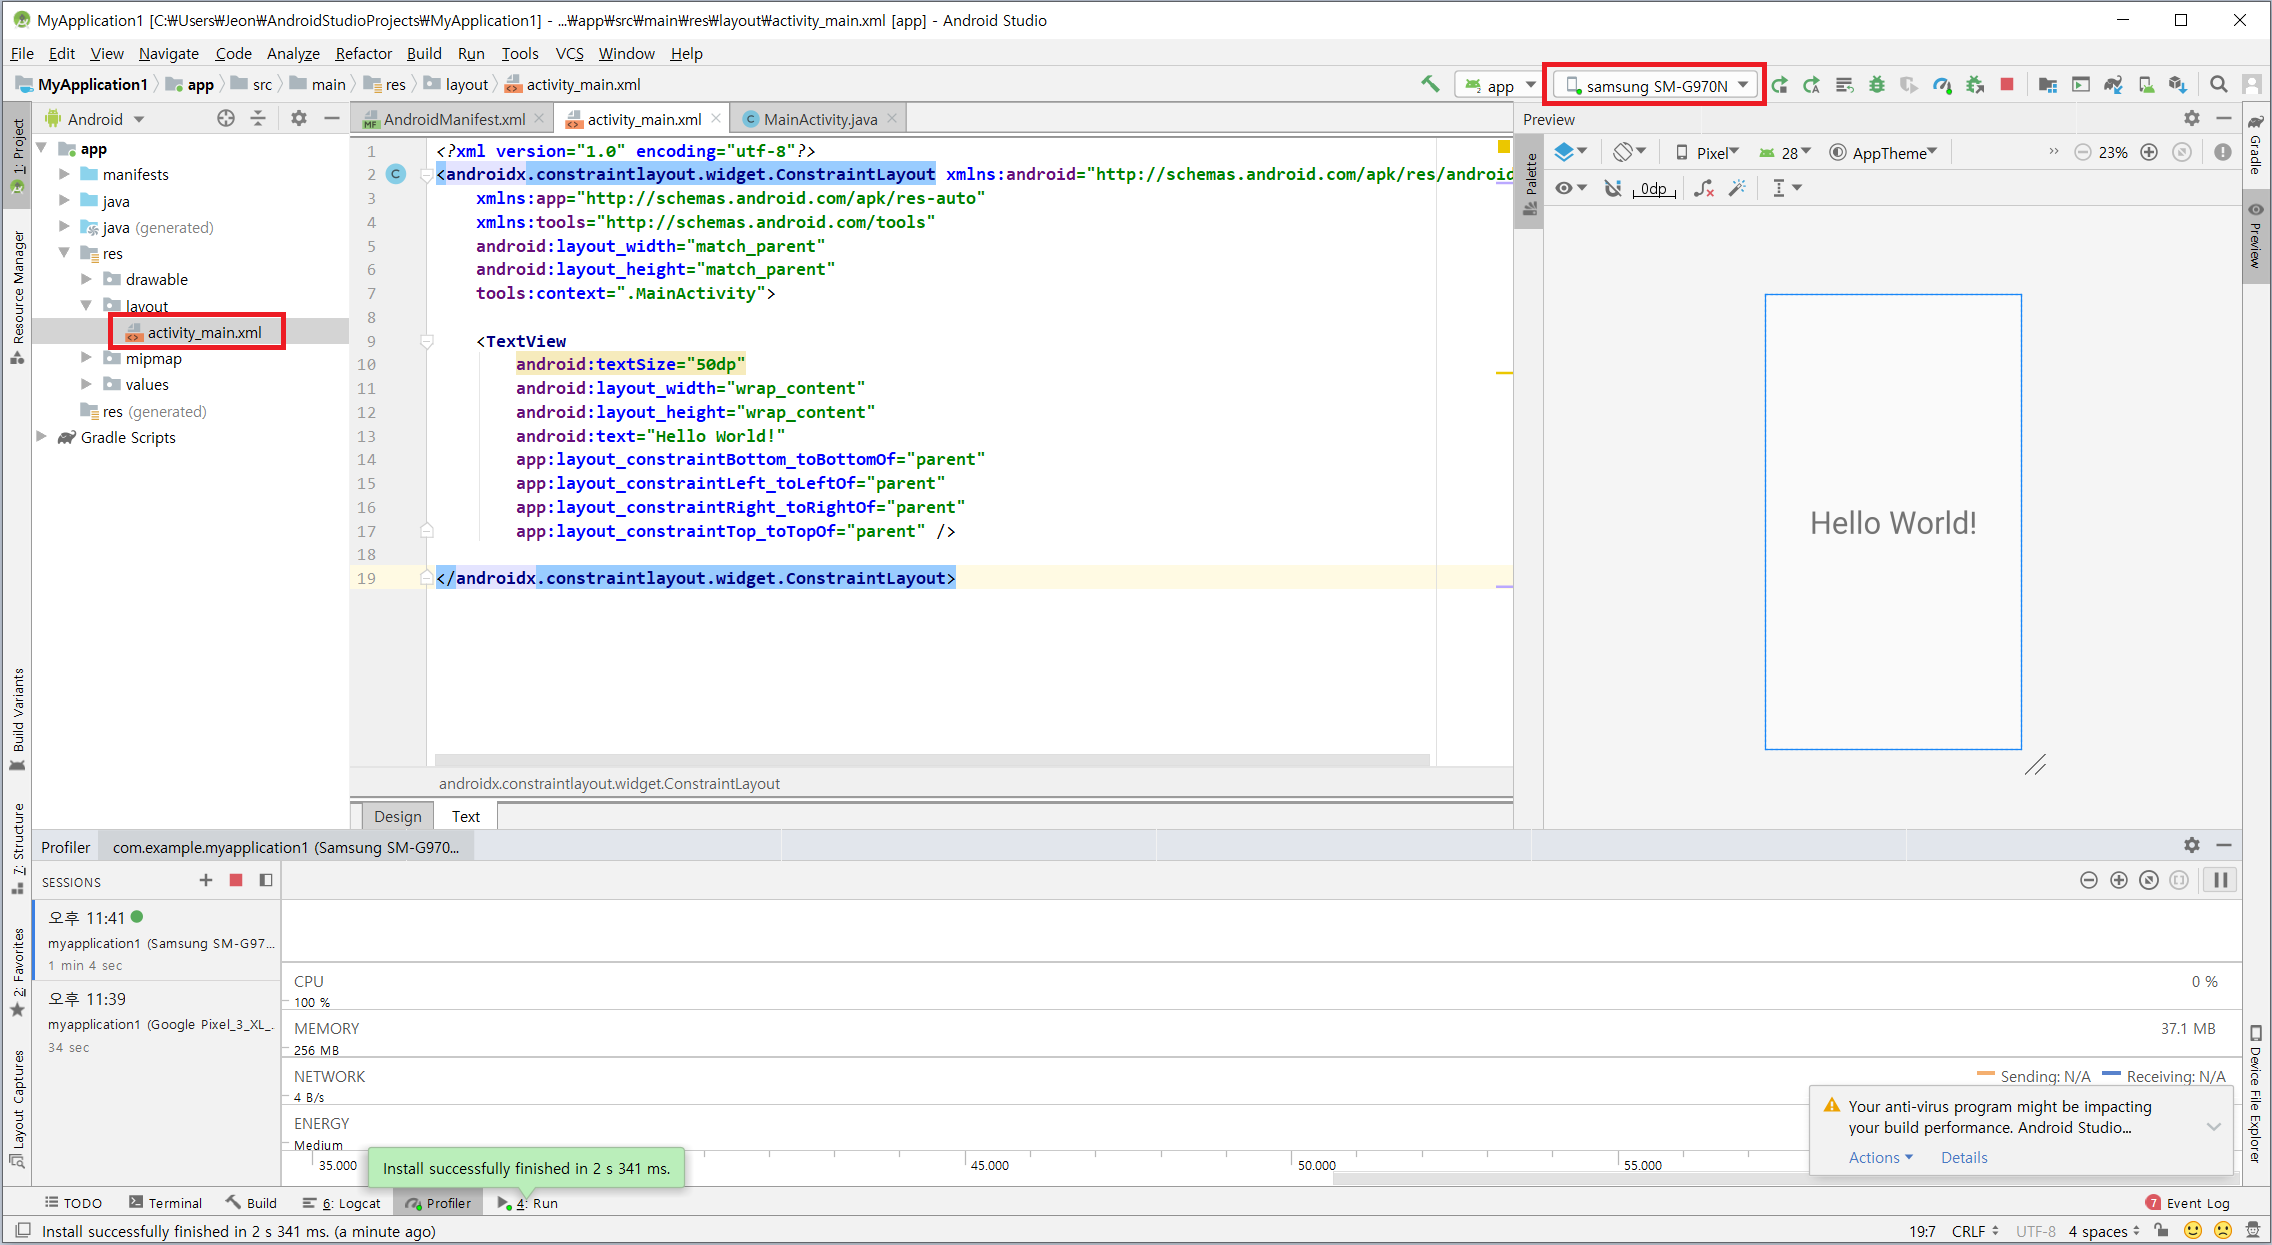Open the samsung SM-G970N device dropdown

click(x=1657, y=85)
